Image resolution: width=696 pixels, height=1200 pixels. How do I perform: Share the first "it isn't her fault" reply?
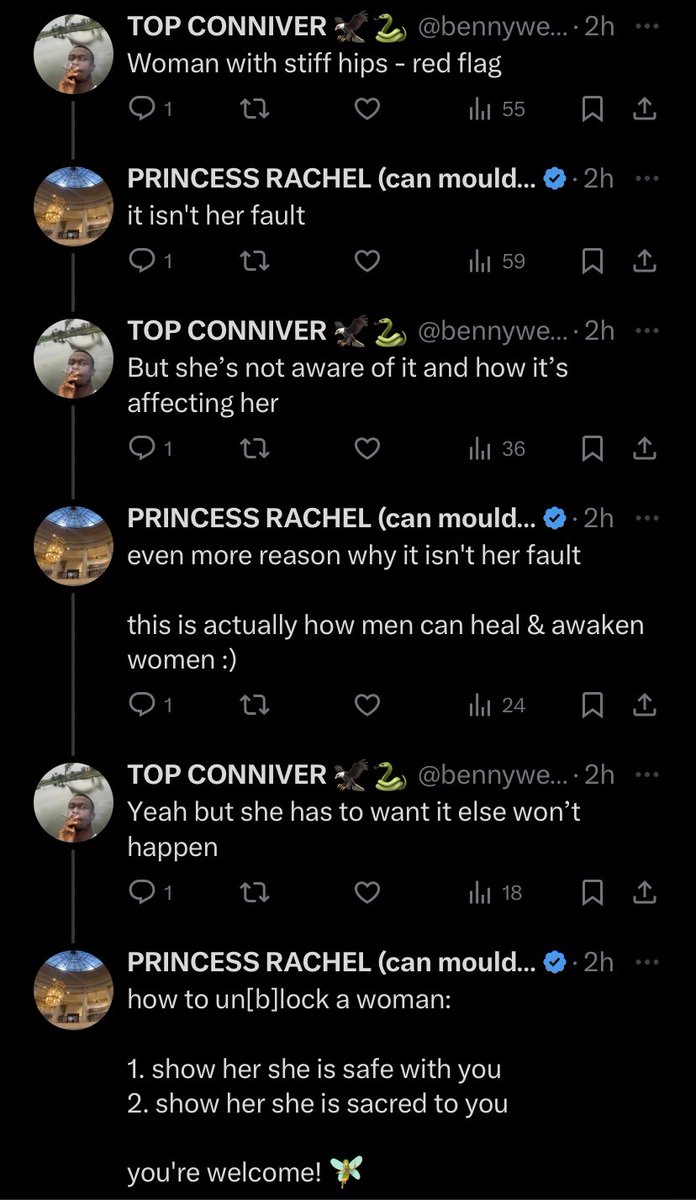(x=645, y=262)
